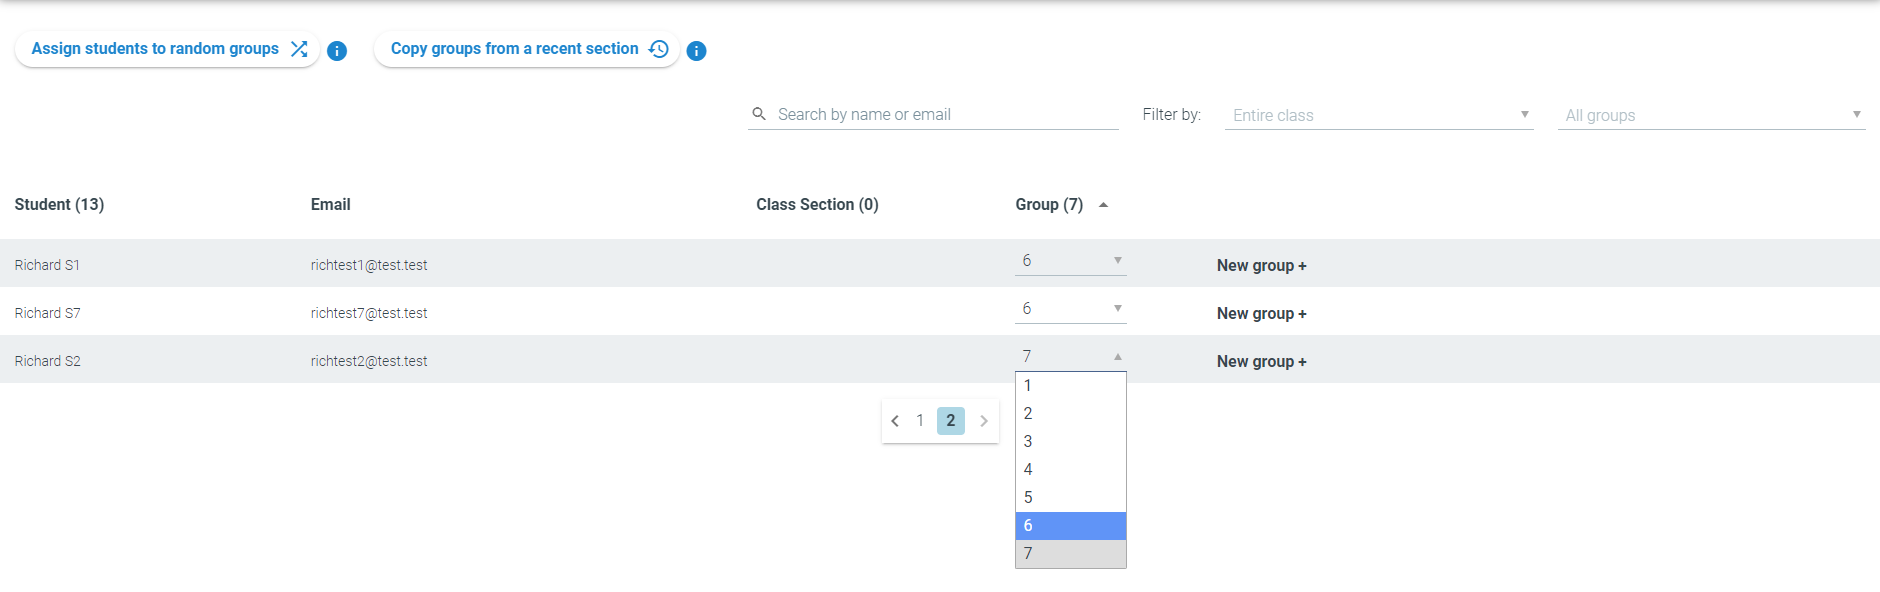
Task: Choose group 6 in the open list
Action: click(x=1071, y=526)
